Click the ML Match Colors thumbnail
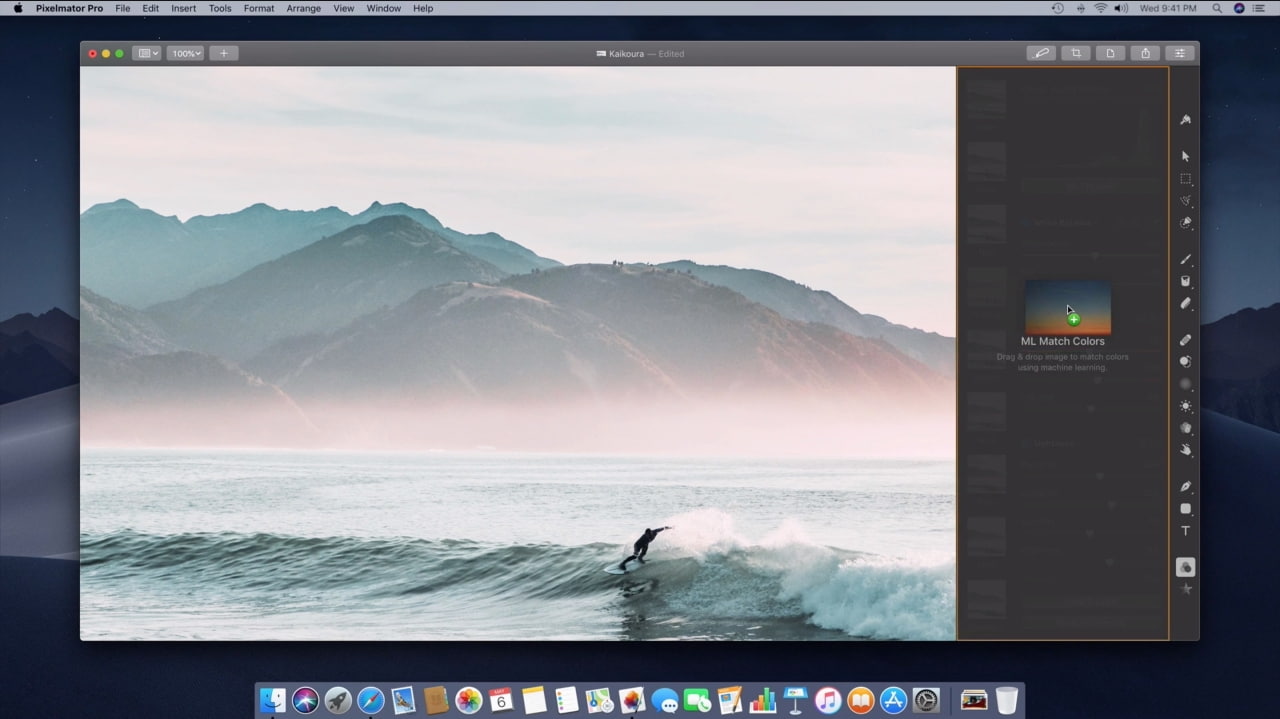 pos(1067,306)
